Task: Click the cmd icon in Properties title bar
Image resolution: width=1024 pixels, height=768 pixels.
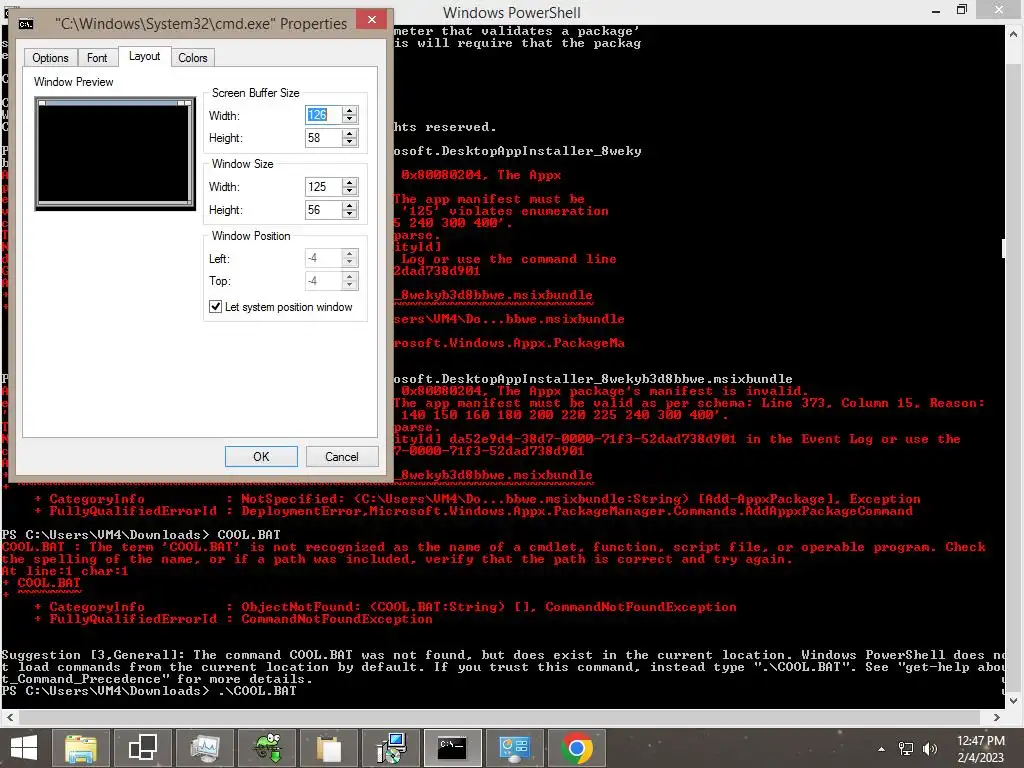Action: 26,24
